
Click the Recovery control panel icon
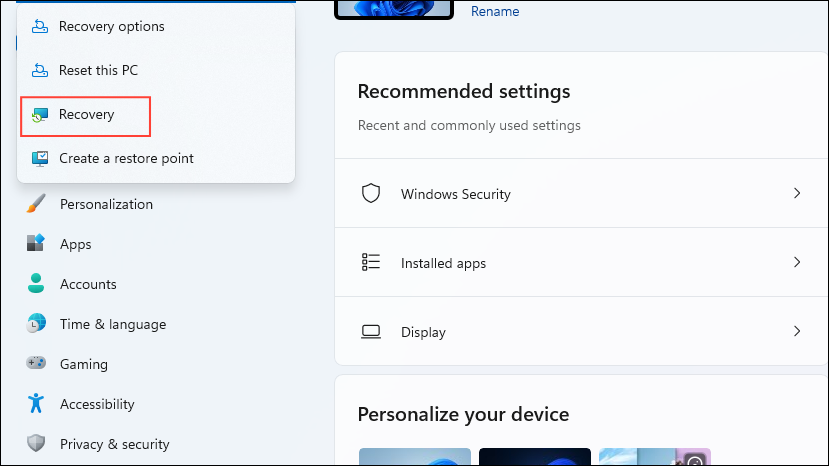coord(40,114)
